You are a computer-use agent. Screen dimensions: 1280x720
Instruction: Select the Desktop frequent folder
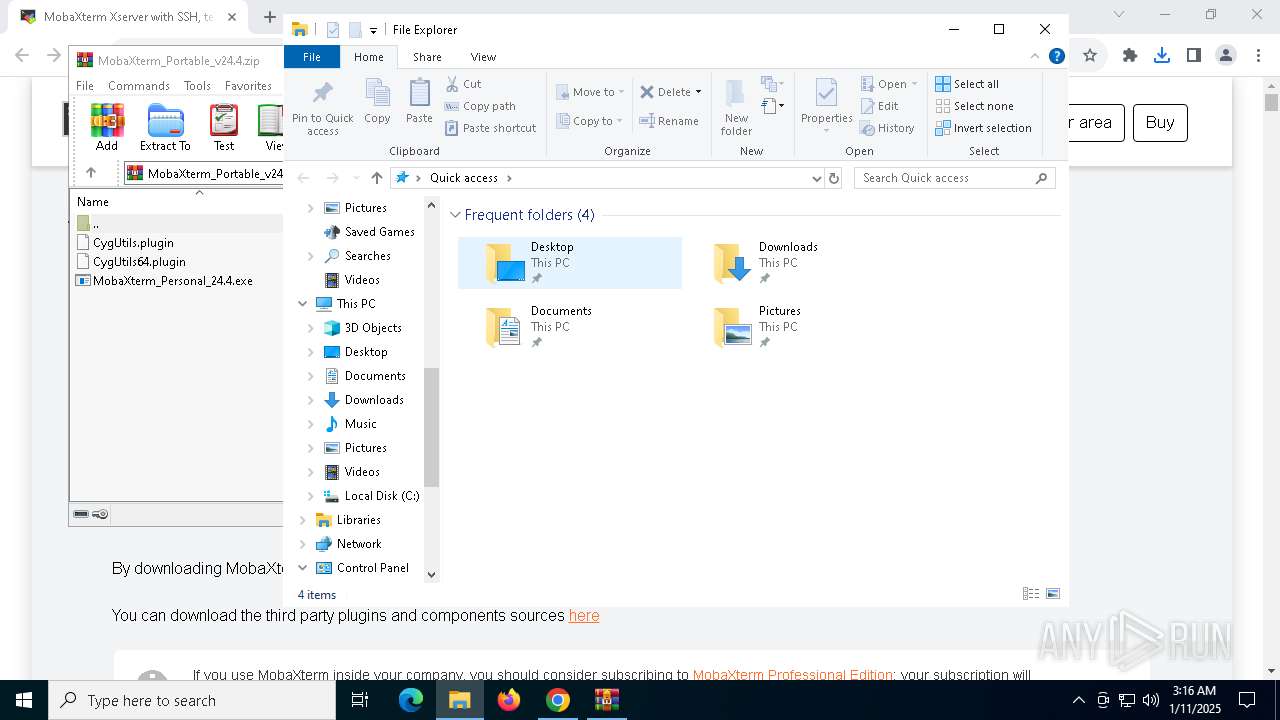tap(570, 263)
